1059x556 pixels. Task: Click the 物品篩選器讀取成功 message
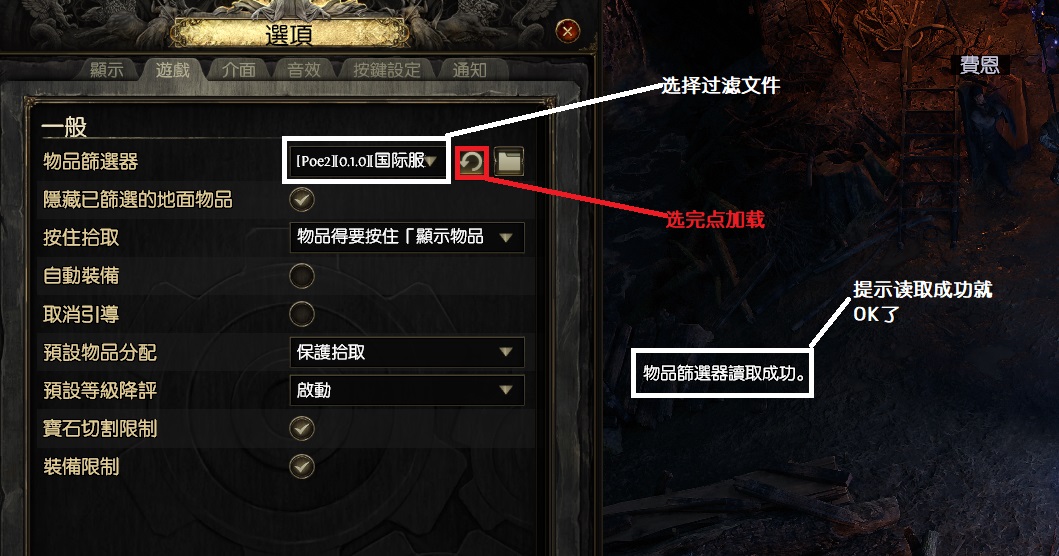[x=725, y=373]
